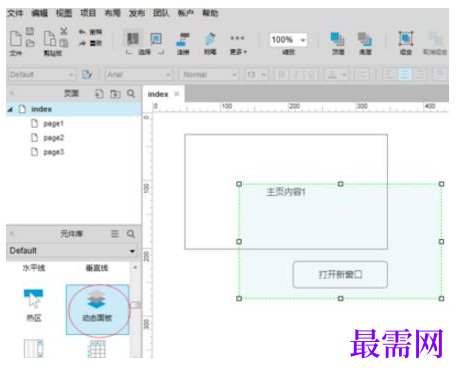The width and height of the screenshot is (462, 375).
Task: Select the contained selection mode icon
Action: 156,39
